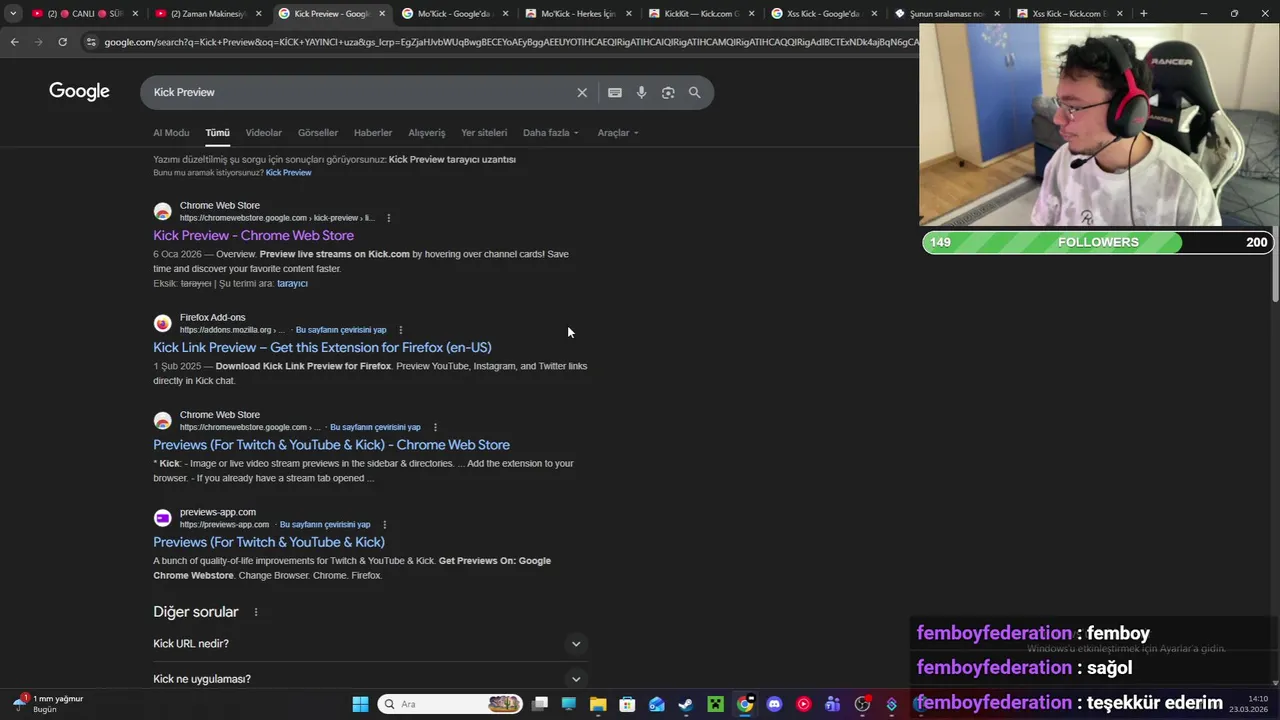
Task: Open options menu beside Diğer sorular
Action: (x=256, y=612)
